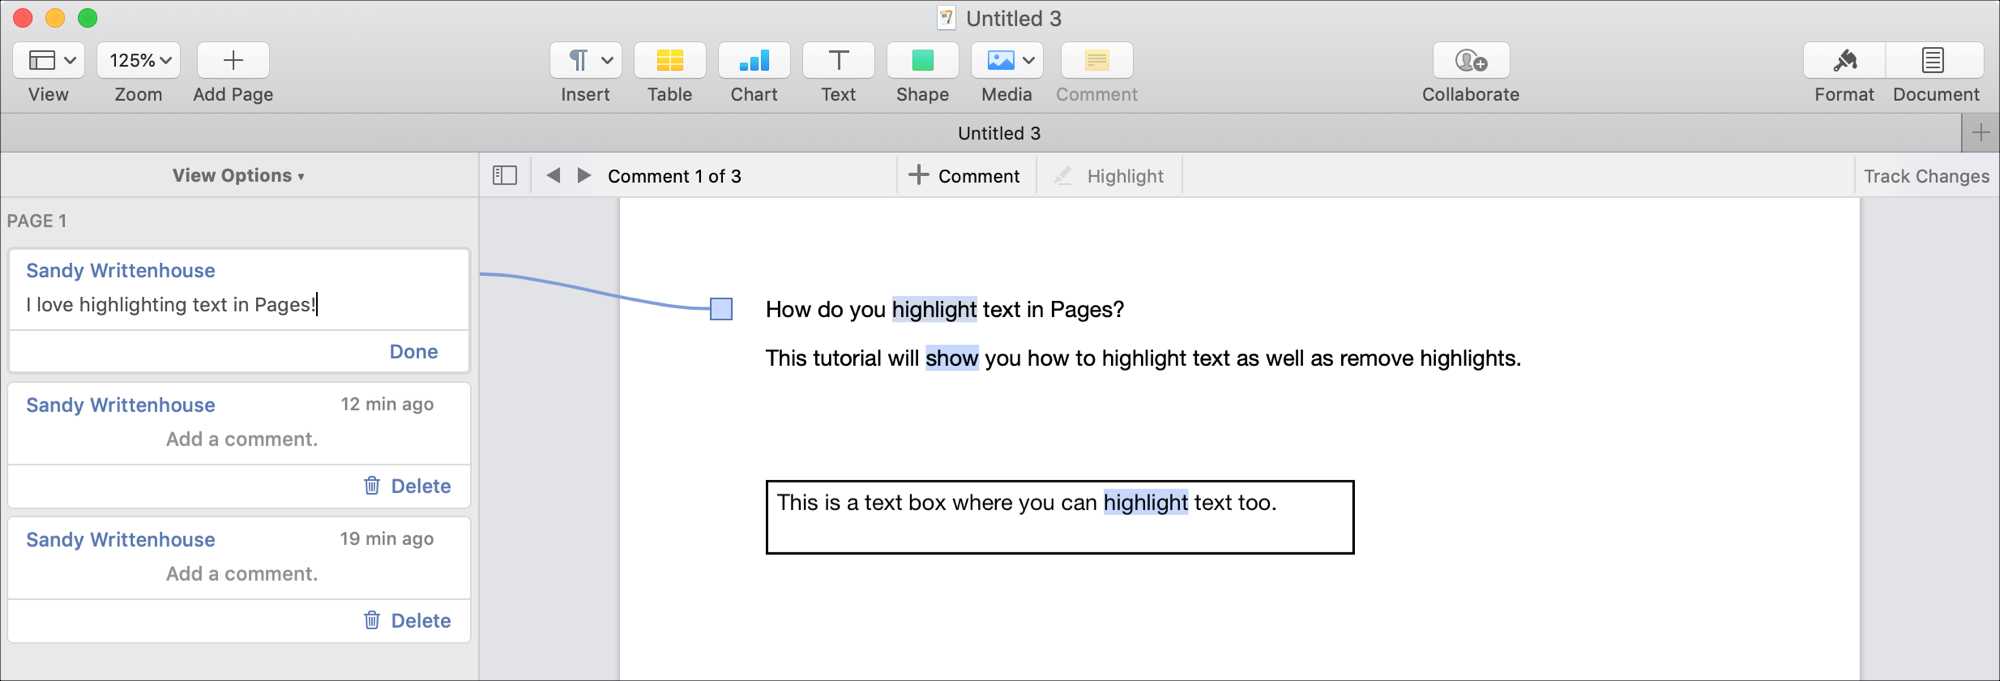Open the View dropdown in toolbar

click(x=49, y=61)
